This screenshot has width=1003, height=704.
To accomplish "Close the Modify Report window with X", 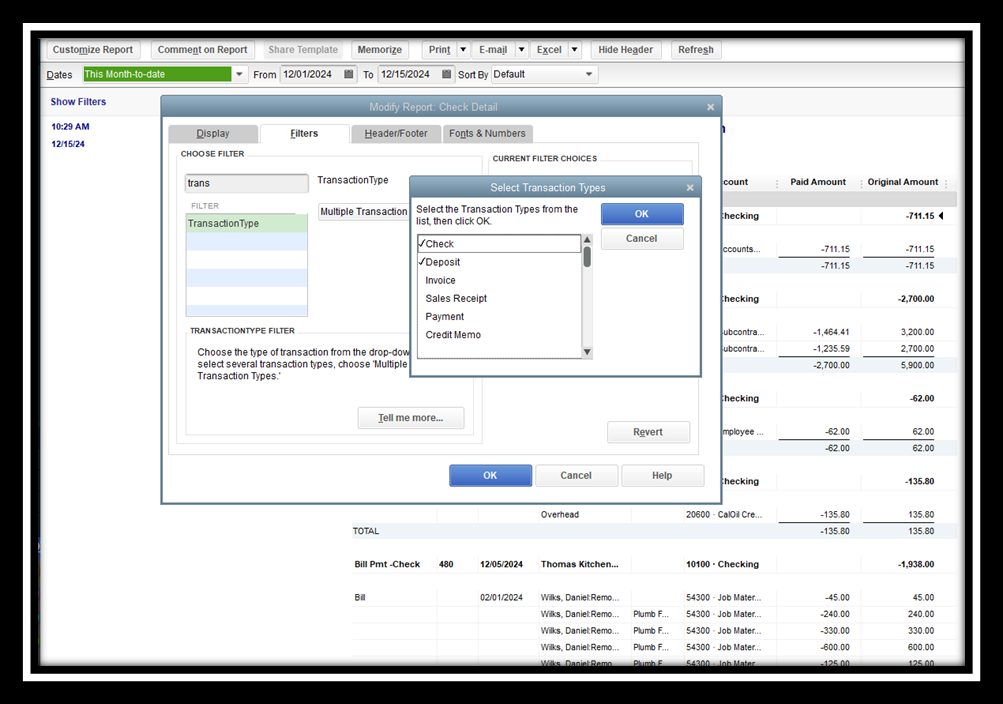I will pos(710,107).
